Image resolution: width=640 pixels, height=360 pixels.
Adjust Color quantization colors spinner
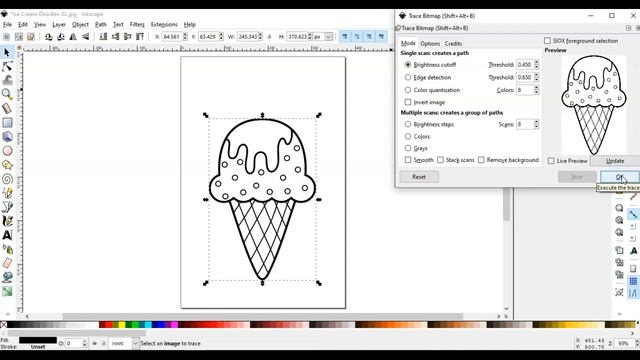tap(536, 90)
